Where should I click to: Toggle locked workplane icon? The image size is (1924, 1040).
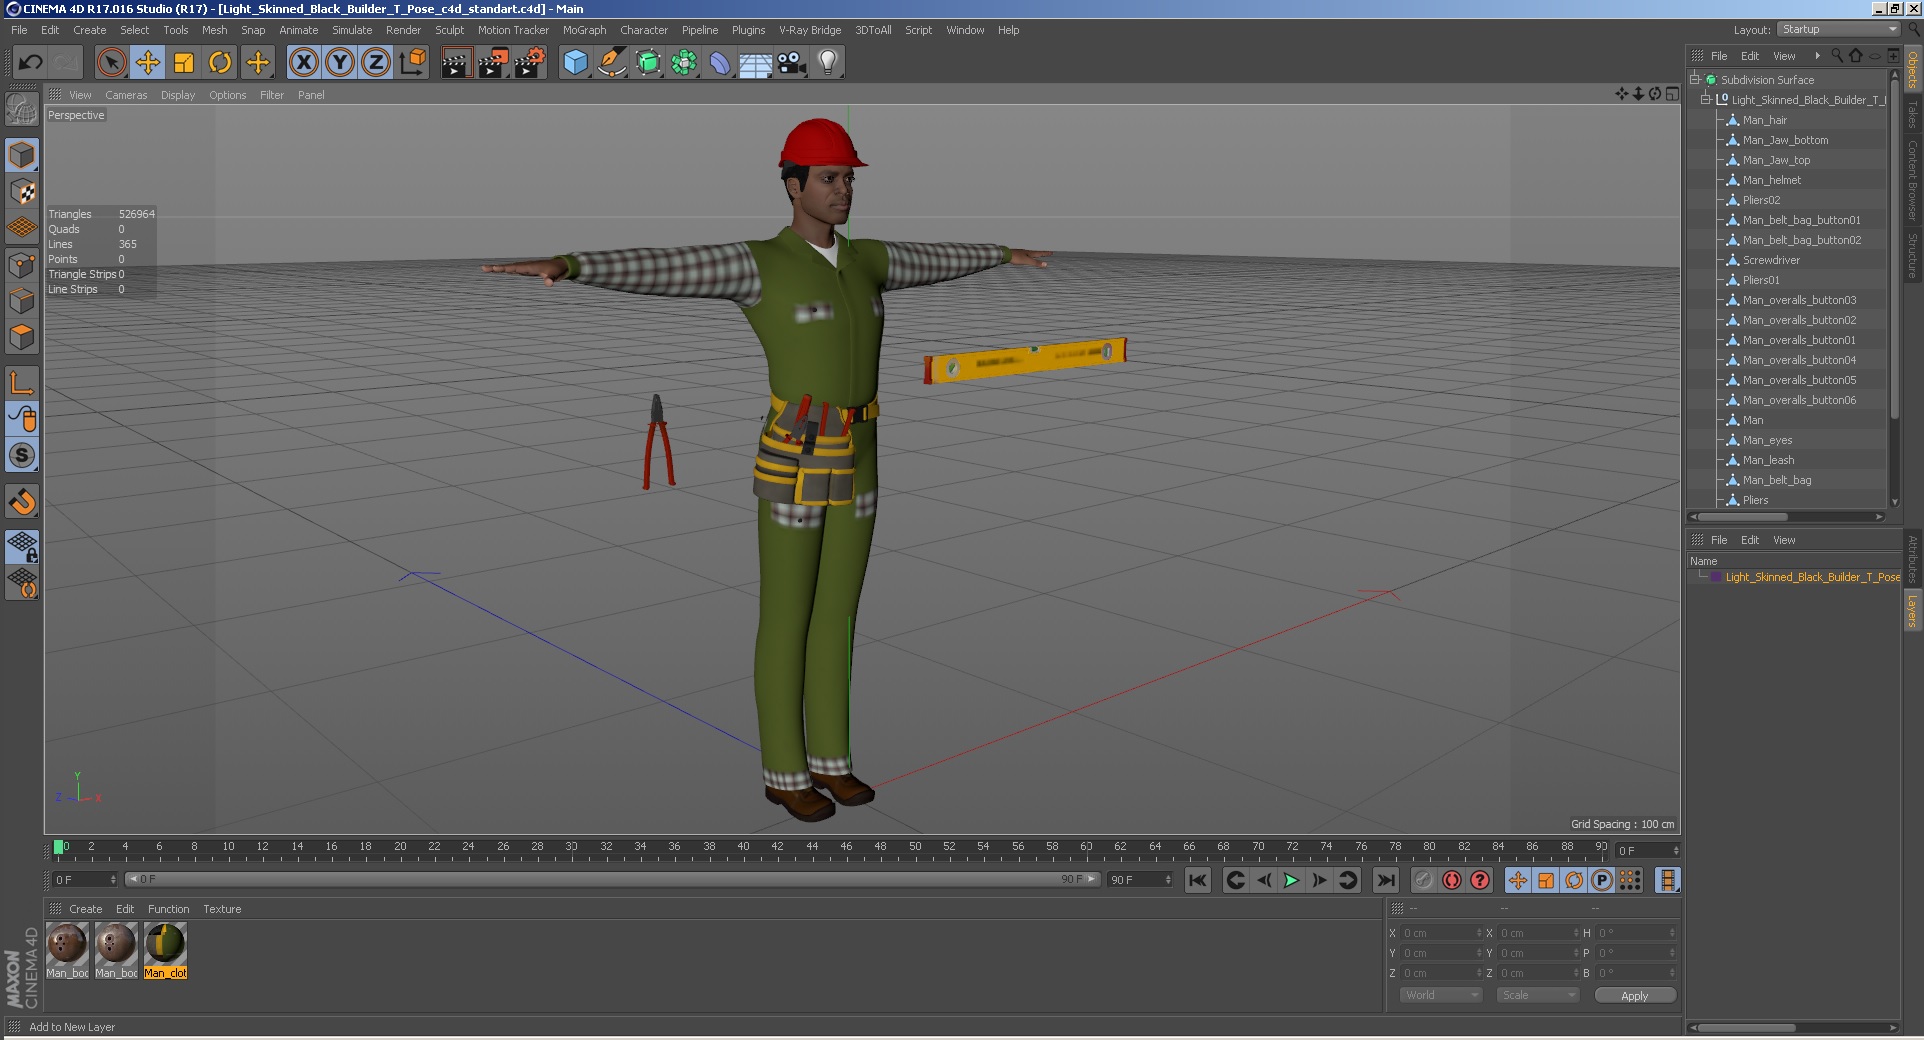click(22, 546)
